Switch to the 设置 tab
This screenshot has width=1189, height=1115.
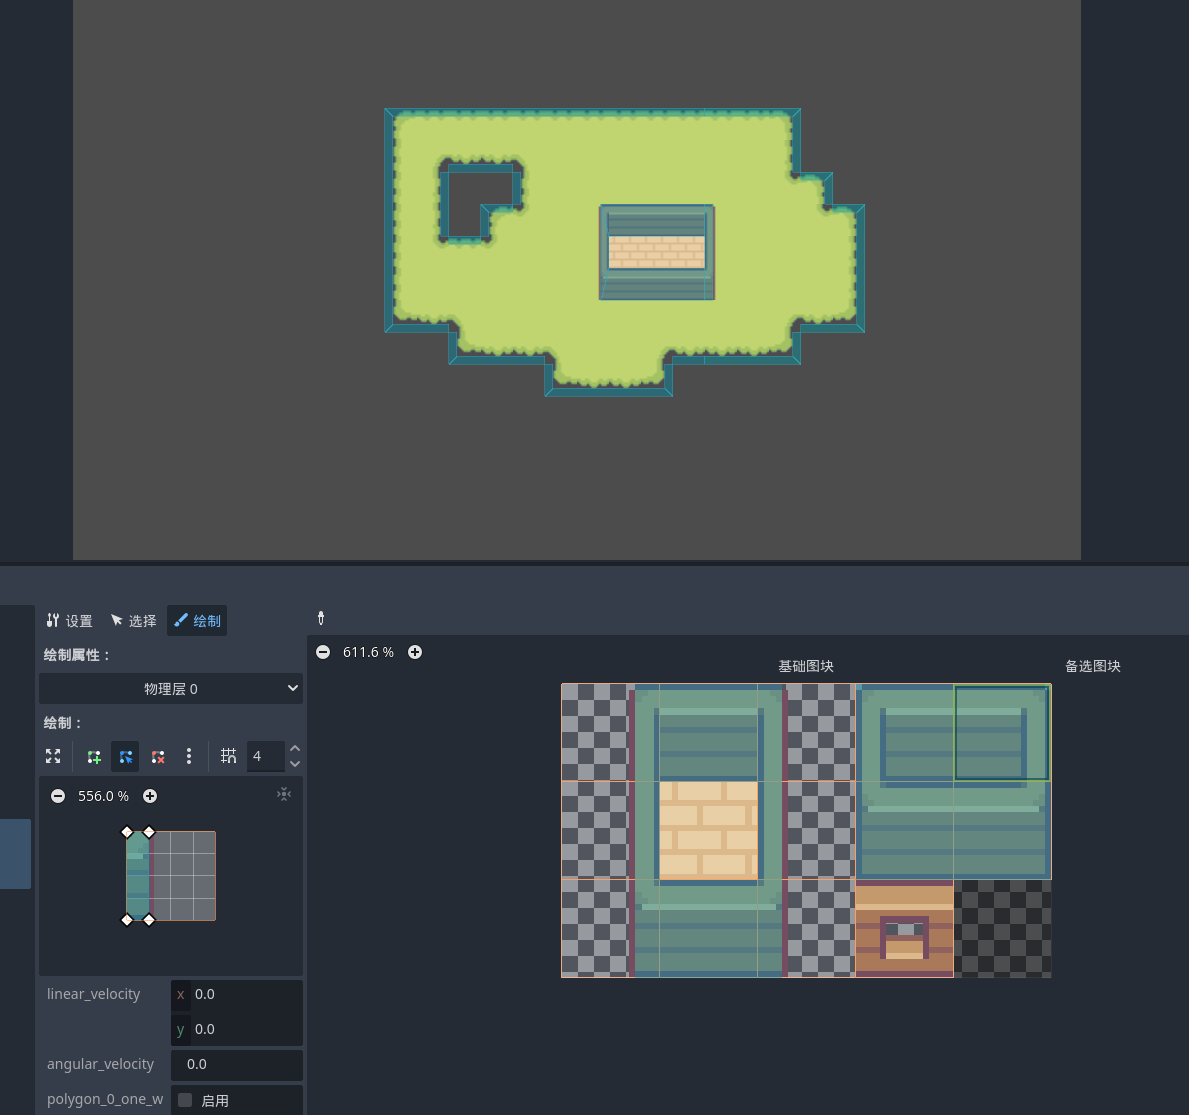[69, 621]
